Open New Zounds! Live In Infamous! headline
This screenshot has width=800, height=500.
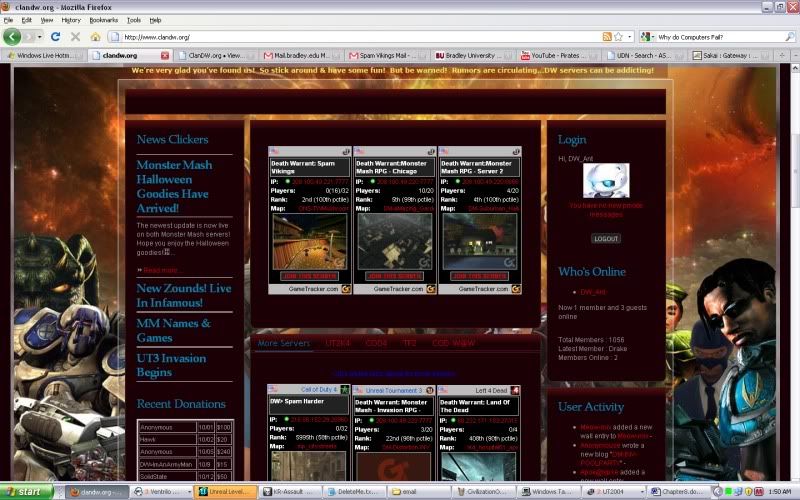(184, 295)
